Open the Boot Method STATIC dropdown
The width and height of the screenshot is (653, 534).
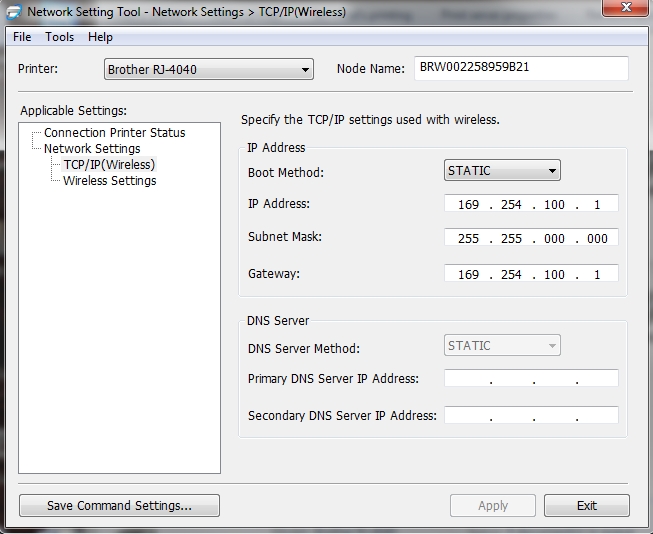coord(502,171)
